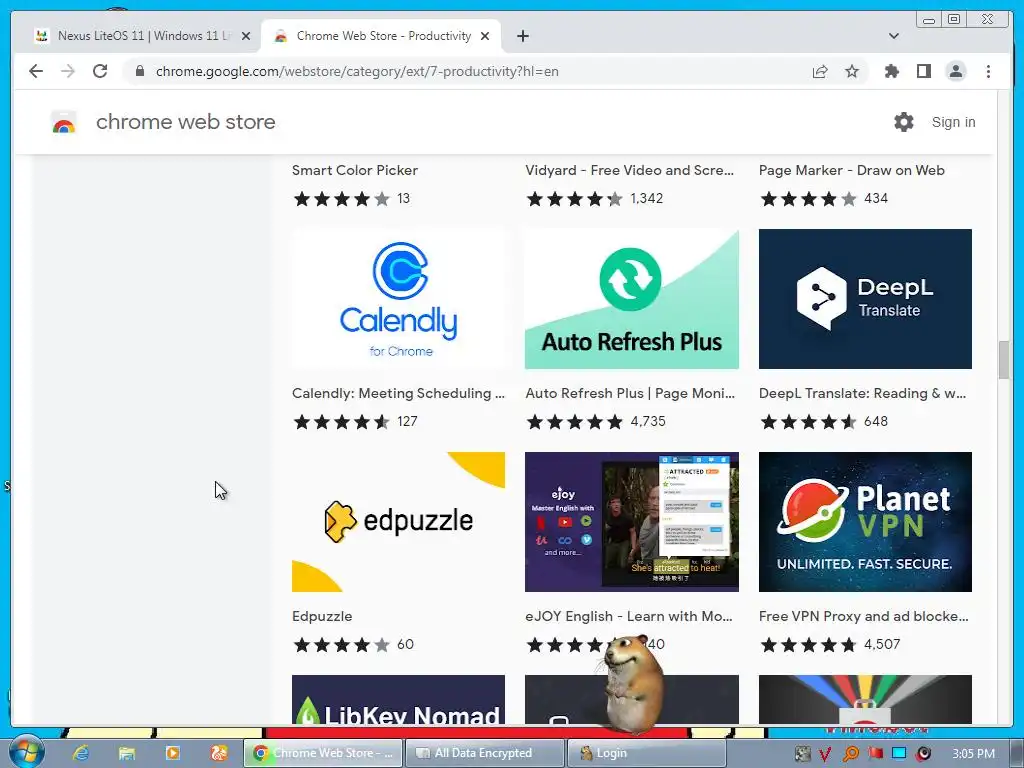
Task: View site info via the lock icon
Action: pos(140,71)
